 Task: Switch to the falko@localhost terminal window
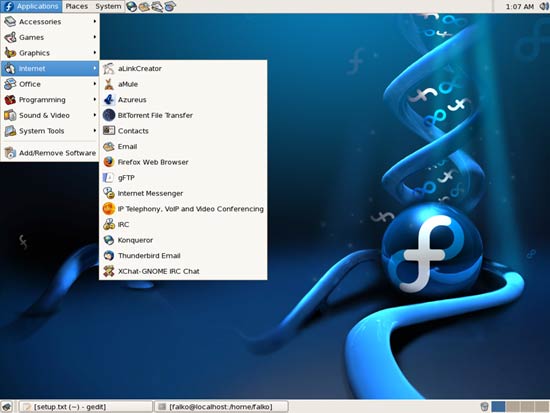click(x=221, y=407)
